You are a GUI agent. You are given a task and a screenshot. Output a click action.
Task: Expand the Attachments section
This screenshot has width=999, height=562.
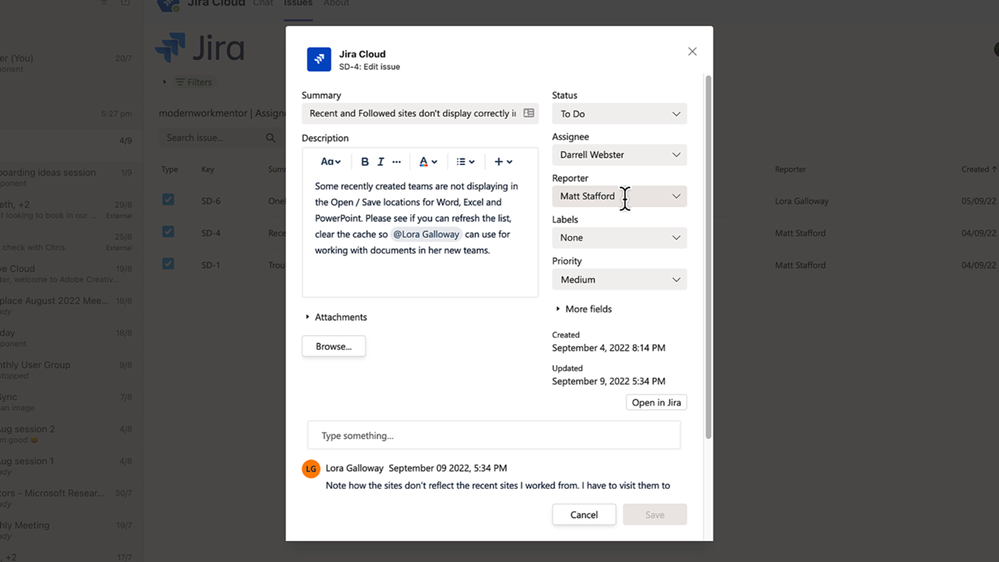pyautogui.click(x=336, y=317)
